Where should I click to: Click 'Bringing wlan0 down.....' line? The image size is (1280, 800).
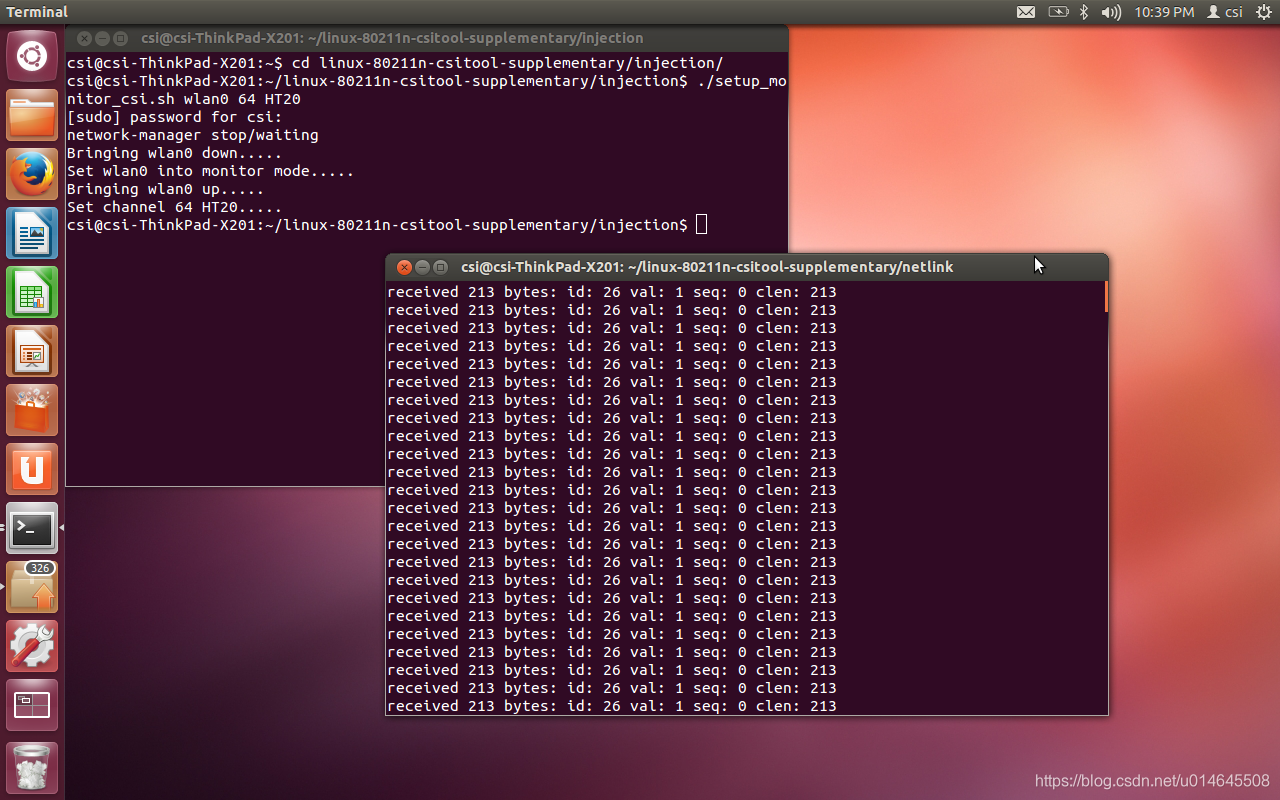[x=174, y=153]
